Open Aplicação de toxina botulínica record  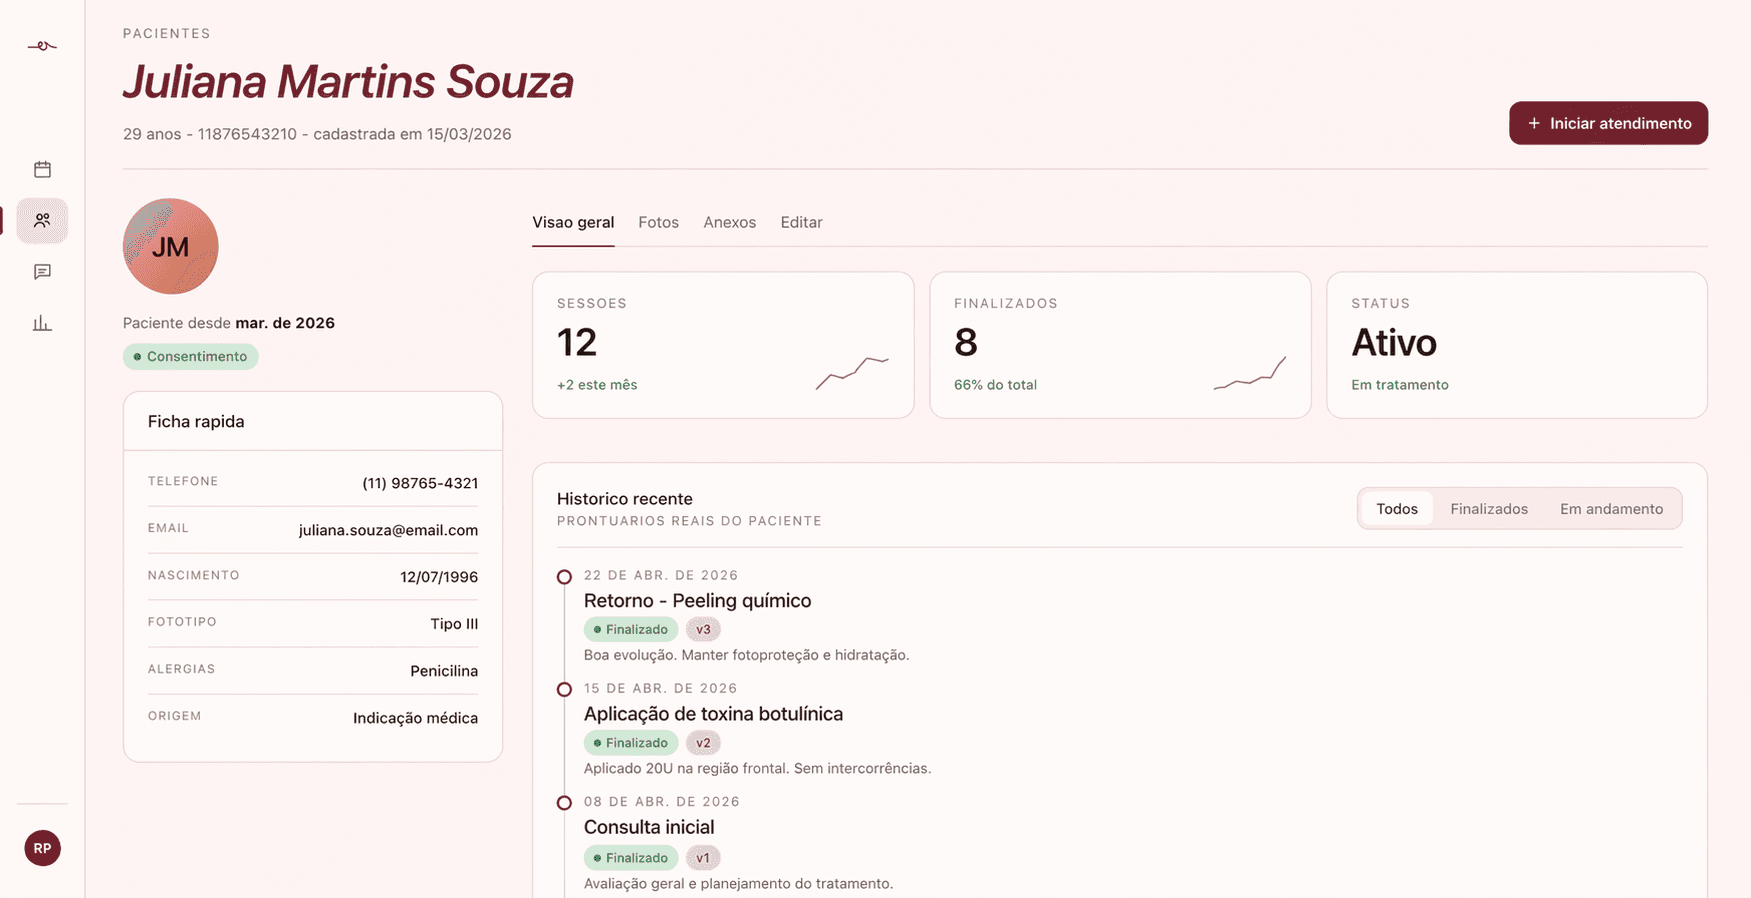(713, 714)
